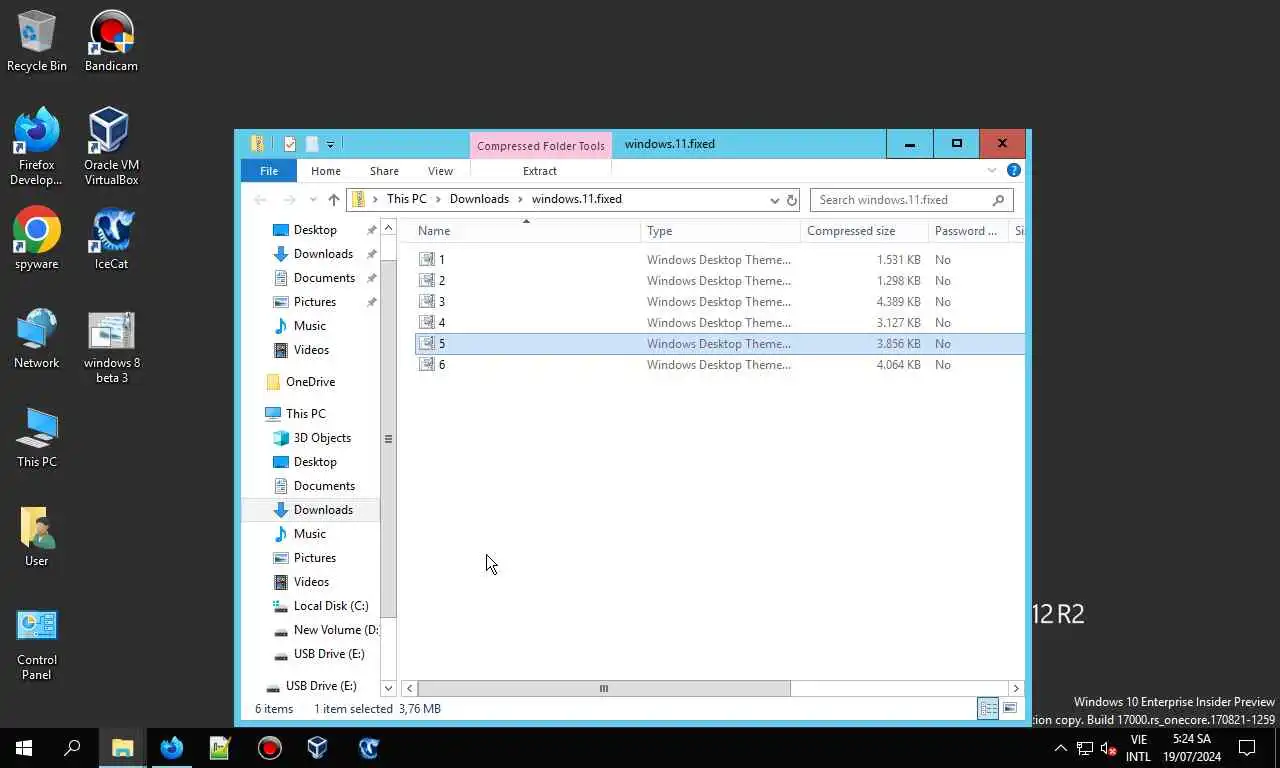The height and width of the screenshot is (768, 1280).
Task: Click the muted volume tray icon
Action: pyautogui.click(x=1108, y=748)
